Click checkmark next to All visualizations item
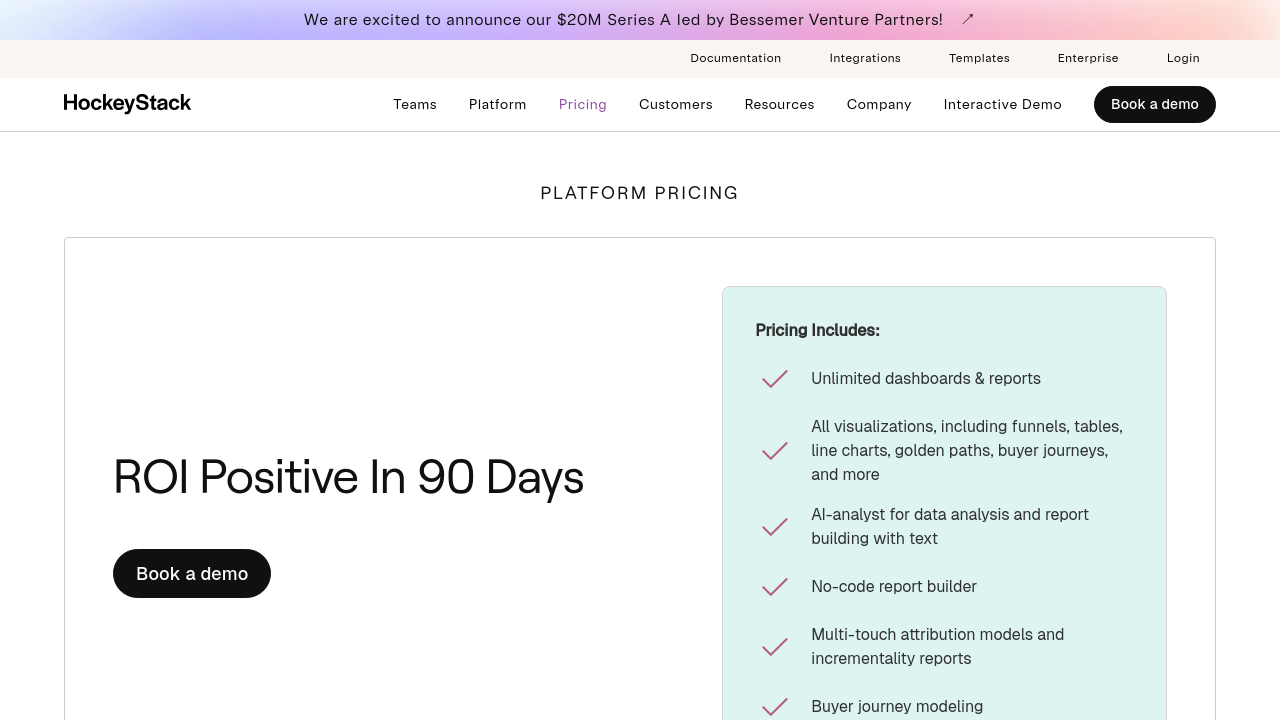The image size is (1280, 720). click(x=775, y=451)
